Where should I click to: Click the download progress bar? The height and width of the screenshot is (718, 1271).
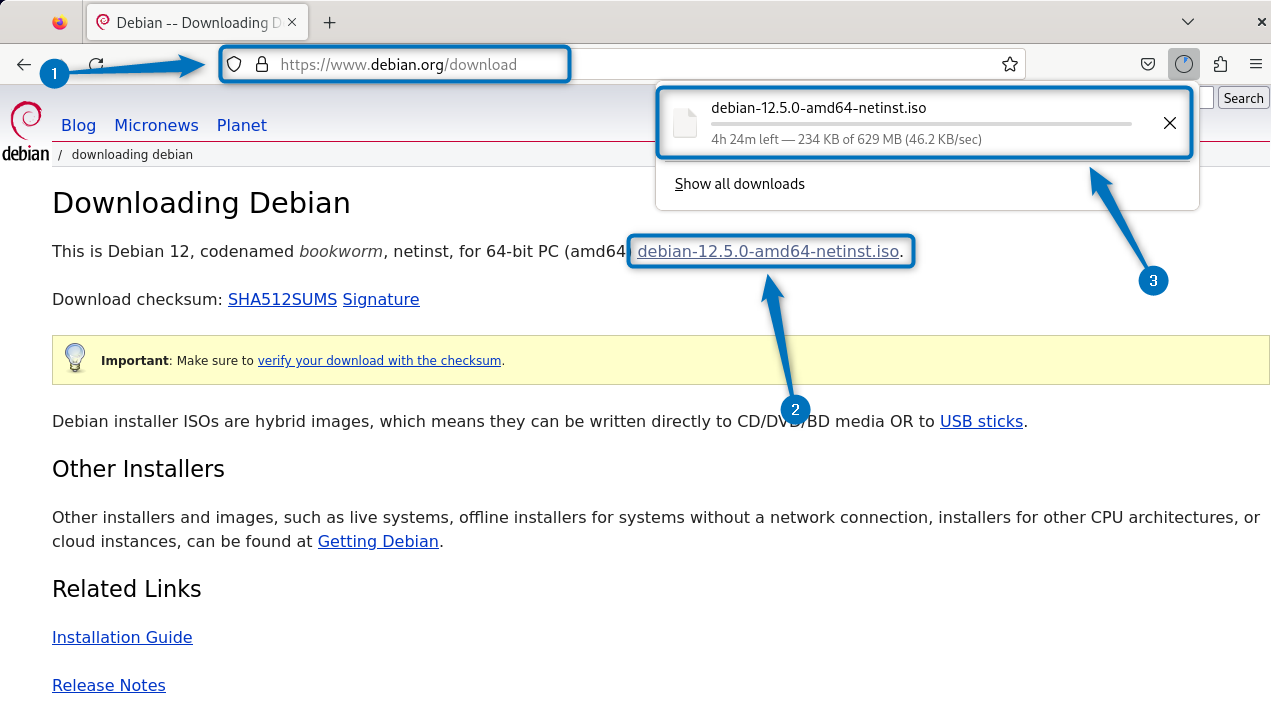click(x=920, y=124)
